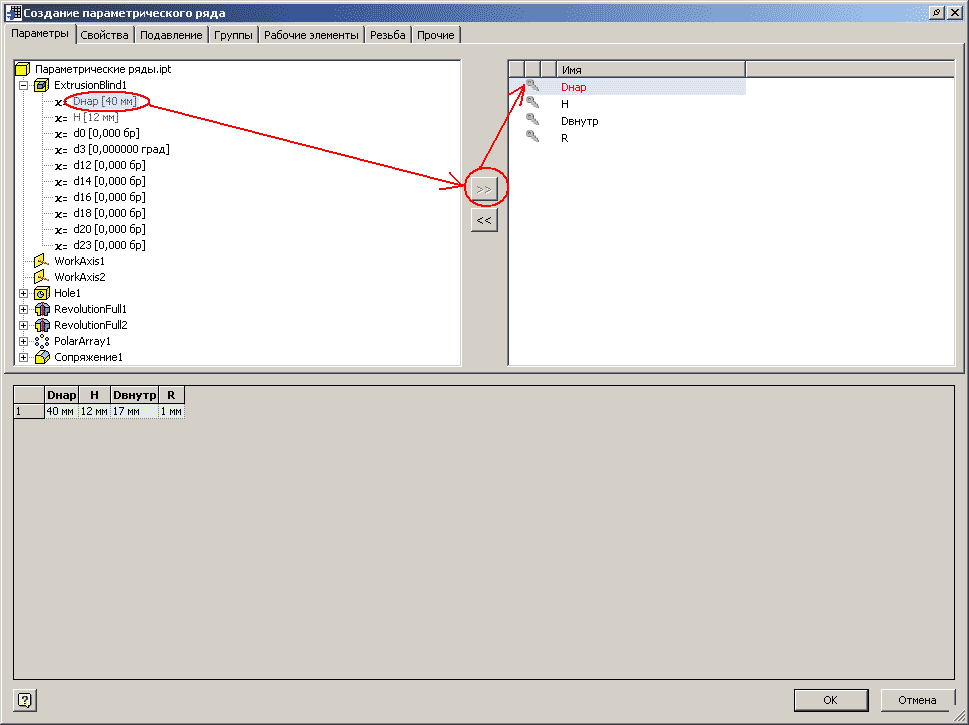Click the part icon next to Параметрические ряды.ipt
Image resolution: width=969 pixels, height=725 pixels.
coord(22,69)
